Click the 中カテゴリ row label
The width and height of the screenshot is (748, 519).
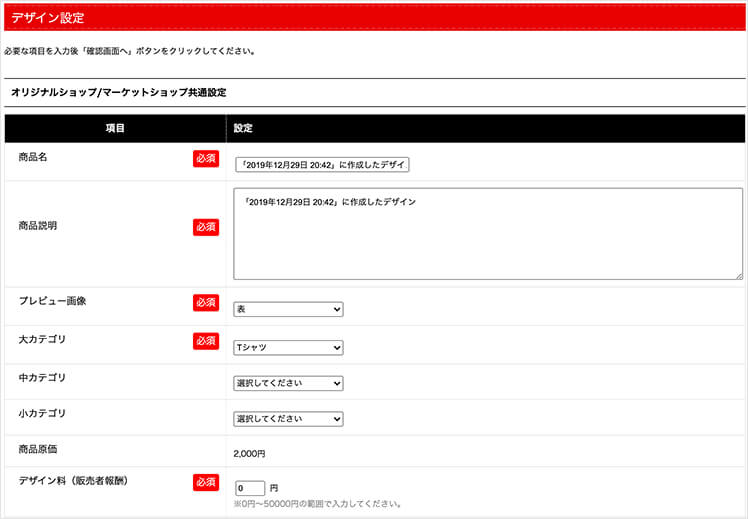coord(42,378)
